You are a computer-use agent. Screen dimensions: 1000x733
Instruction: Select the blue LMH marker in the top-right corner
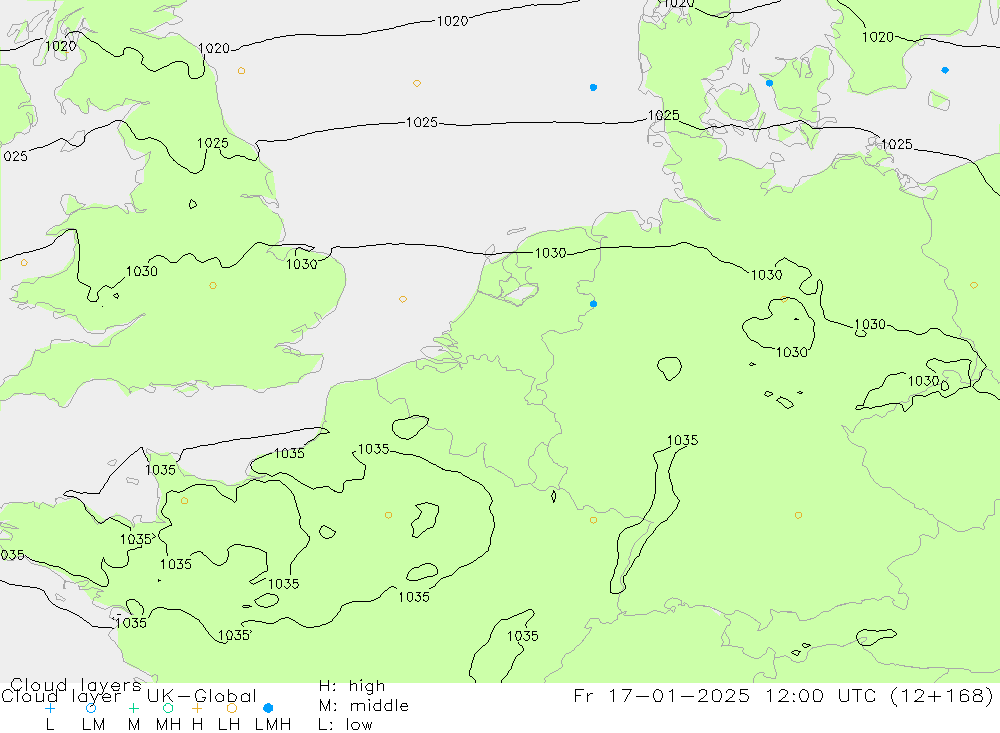click(x=945, y=70)
